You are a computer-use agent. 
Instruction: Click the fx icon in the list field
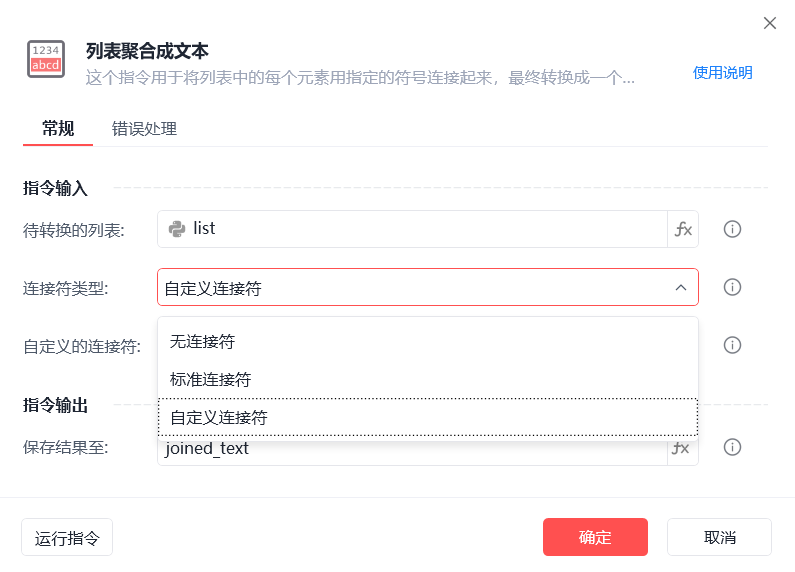(683, 229)
